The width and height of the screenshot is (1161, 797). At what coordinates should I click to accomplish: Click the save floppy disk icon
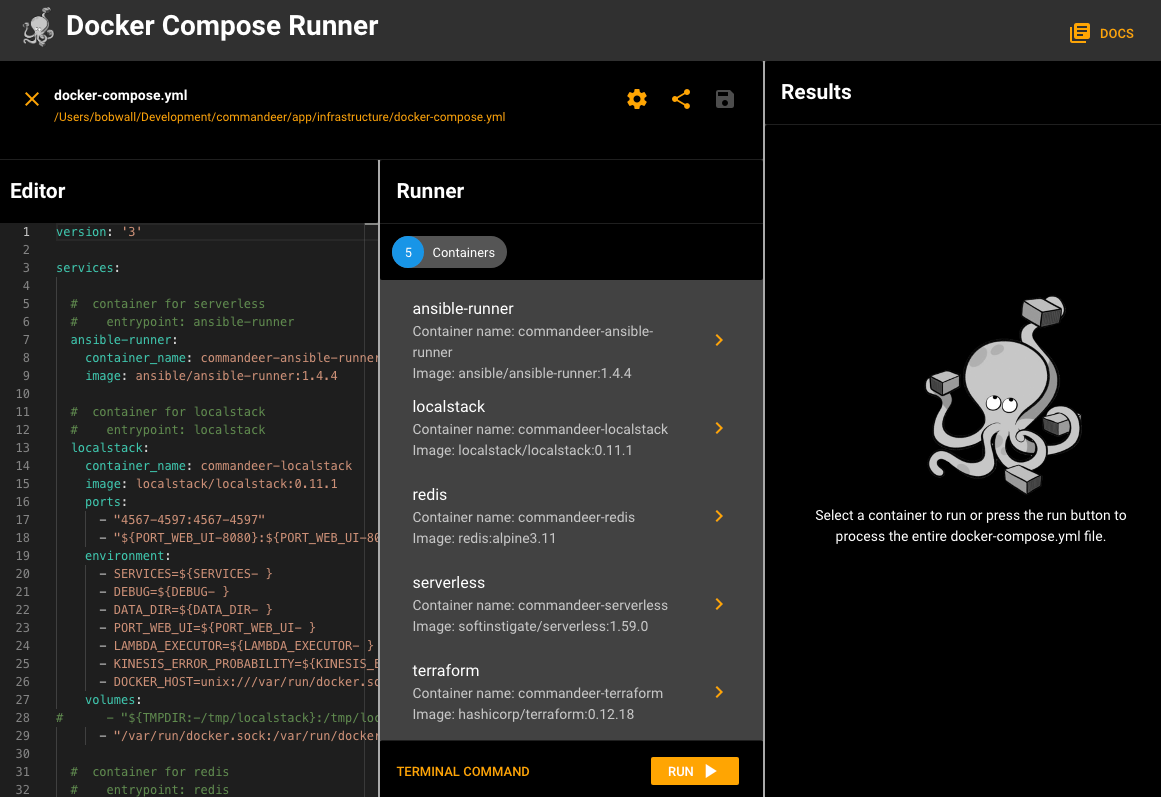[725, 99]
